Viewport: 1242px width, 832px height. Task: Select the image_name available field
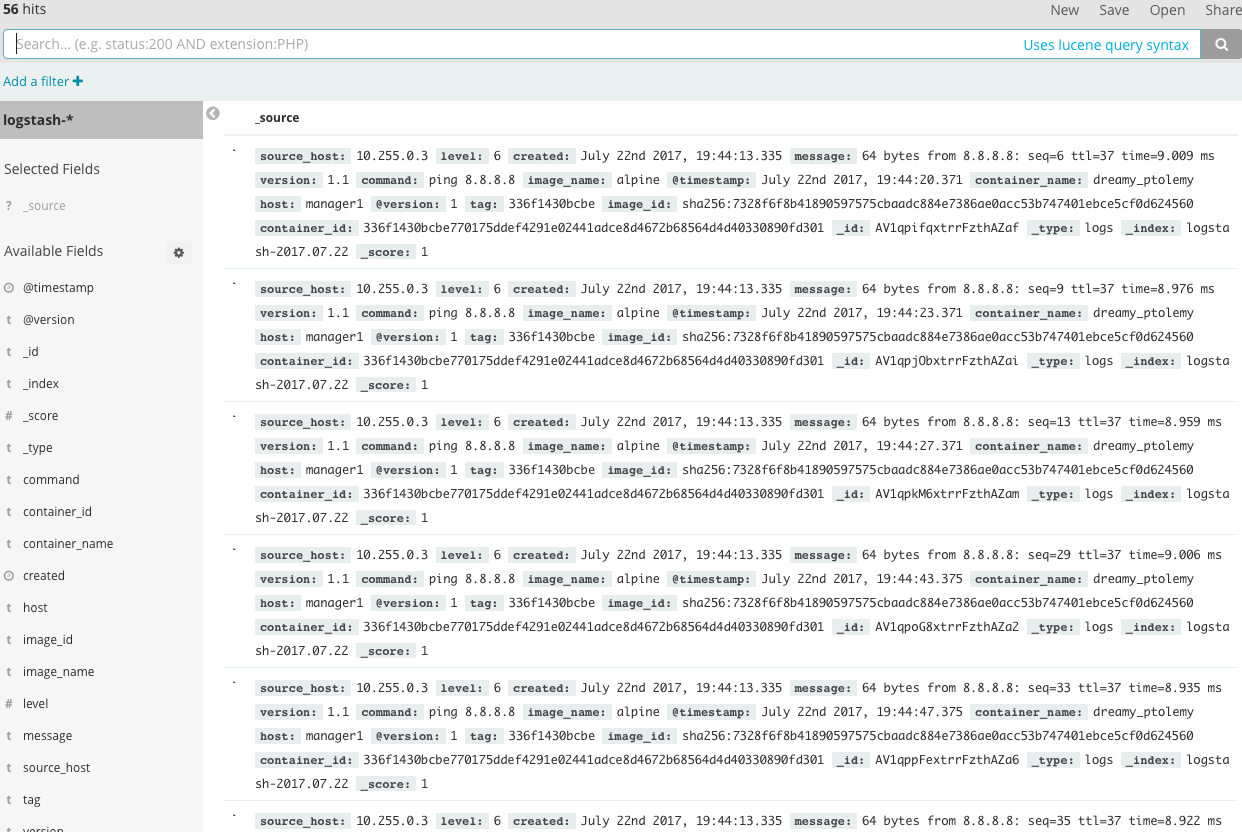point(58,672)
